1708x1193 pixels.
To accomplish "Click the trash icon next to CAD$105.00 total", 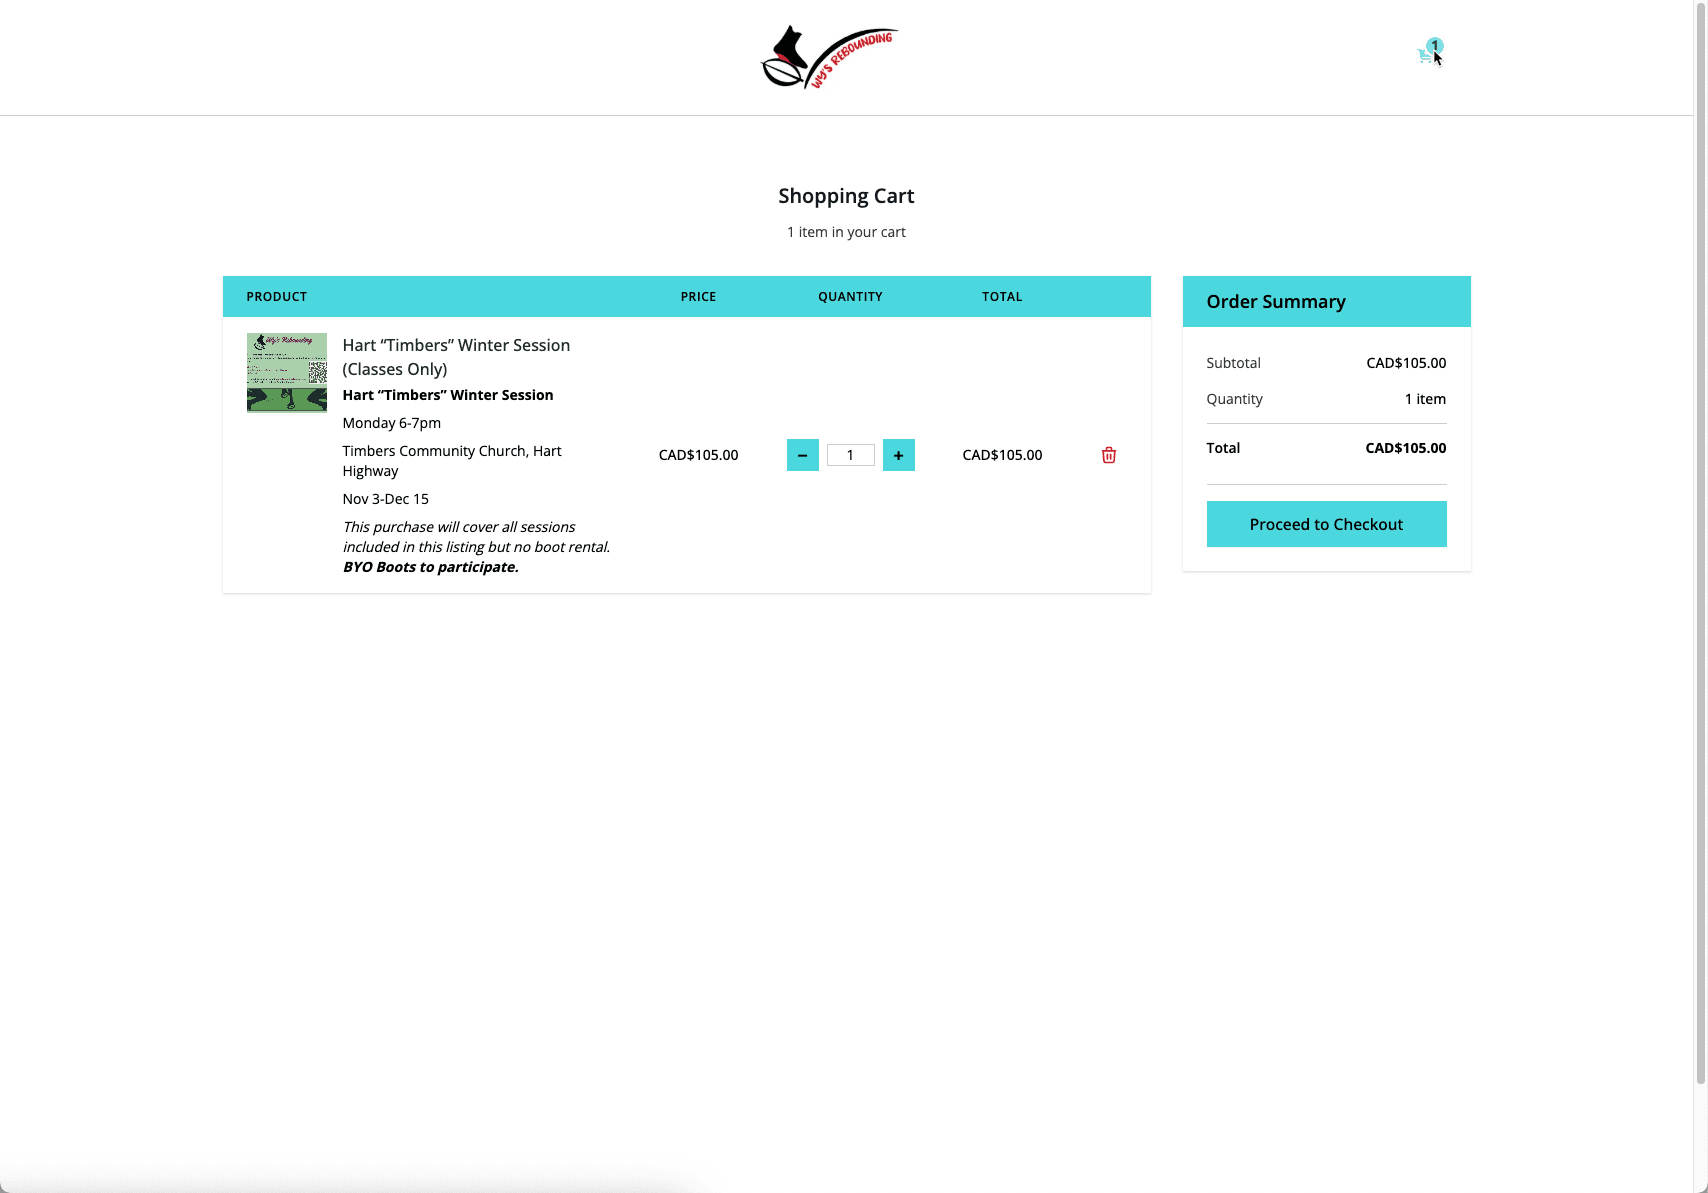I will 1108,455.
